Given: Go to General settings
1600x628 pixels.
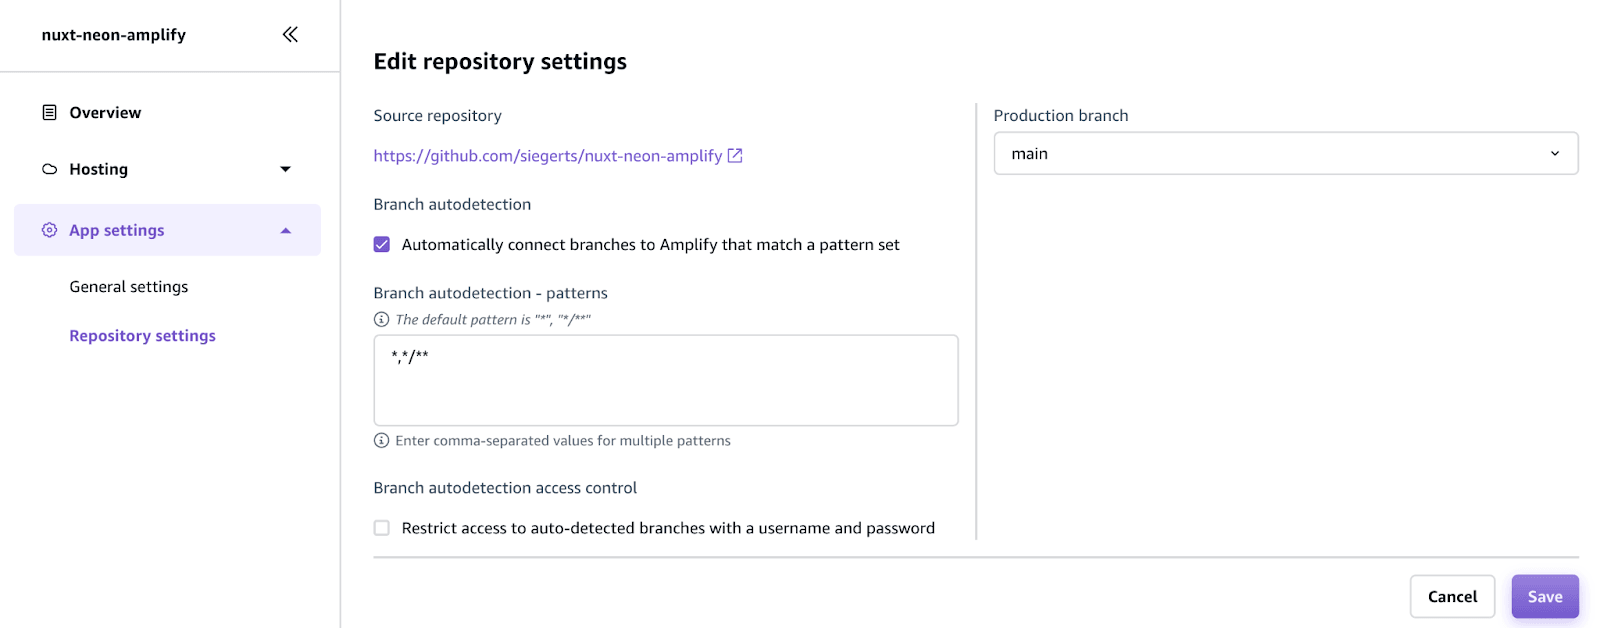Looking at the screenshot, I should pos(128,286).
